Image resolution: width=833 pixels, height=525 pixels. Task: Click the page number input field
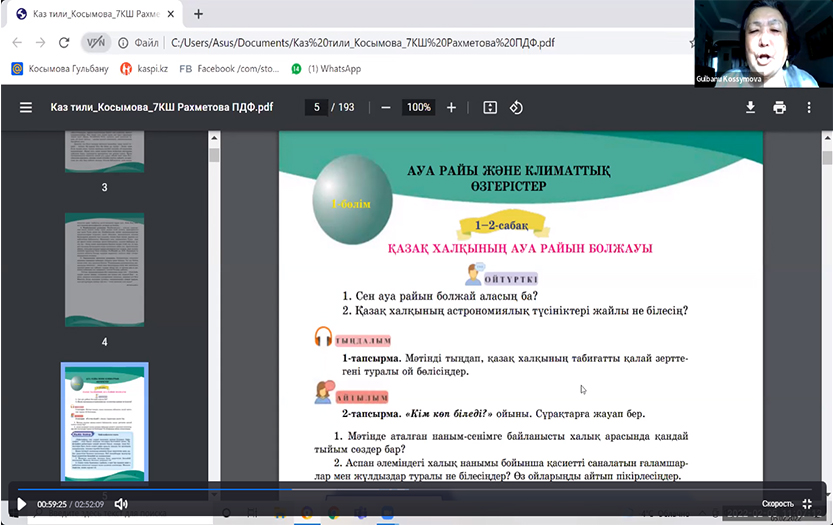[316, 107]
